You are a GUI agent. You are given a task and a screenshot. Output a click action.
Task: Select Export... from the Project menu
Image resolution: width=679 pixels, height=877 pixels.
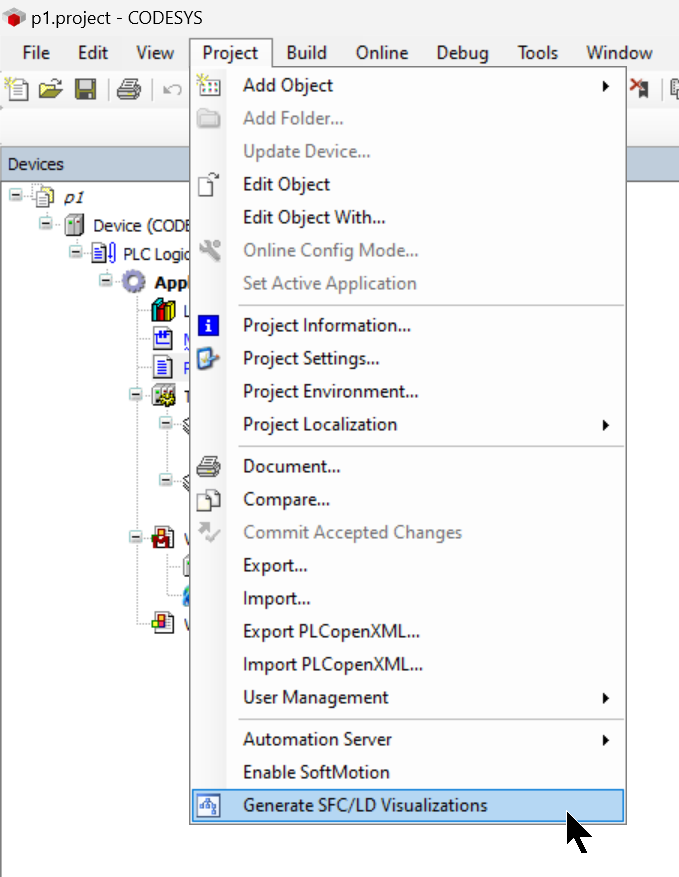point(408,565)
